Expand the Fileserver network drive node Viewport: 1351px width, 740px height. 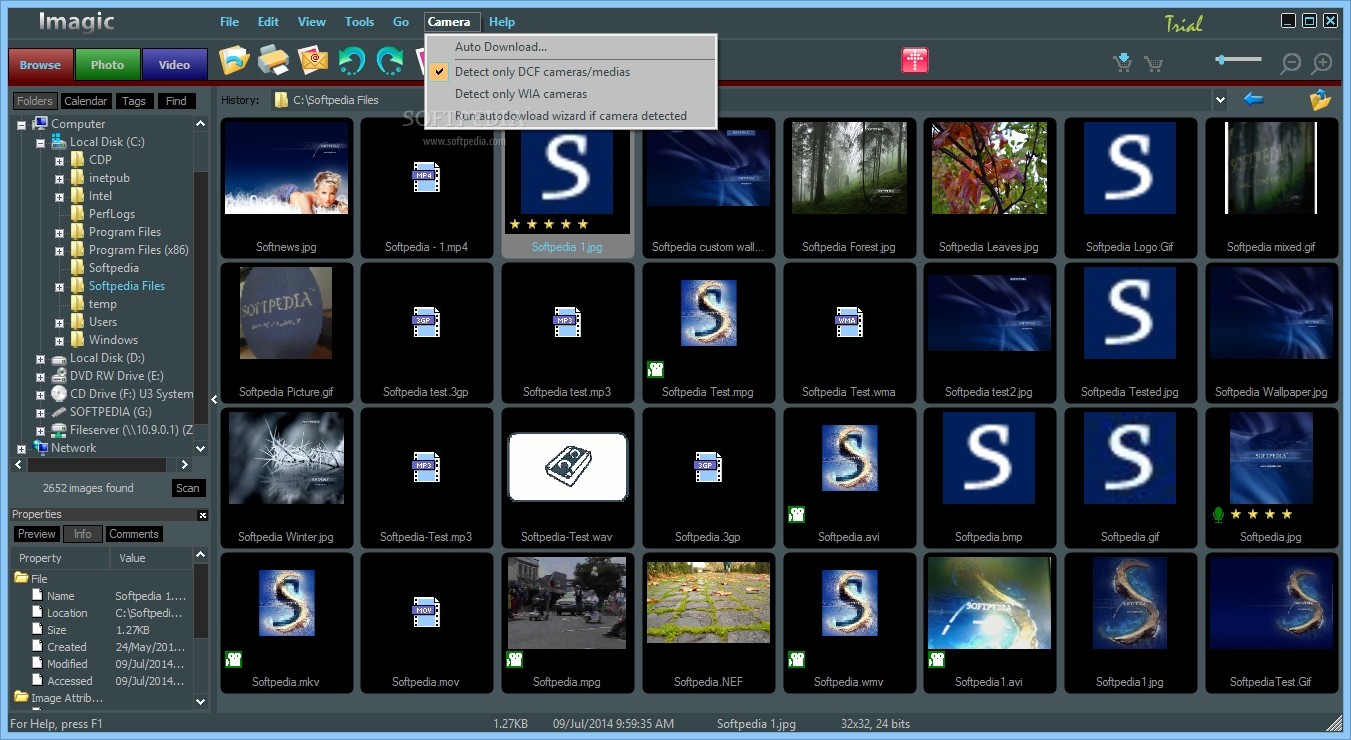(41, 431)
